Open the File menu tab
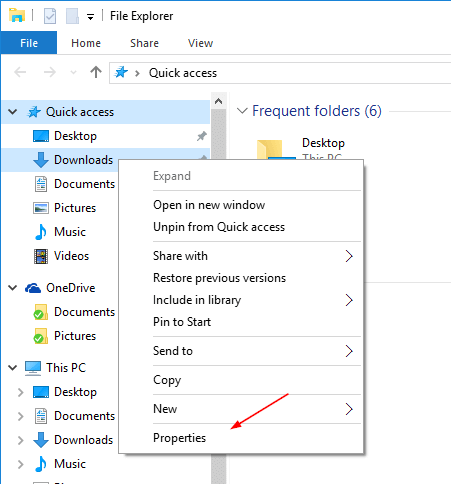The height and width of the screenshot is (484, 451). point(29,43)
